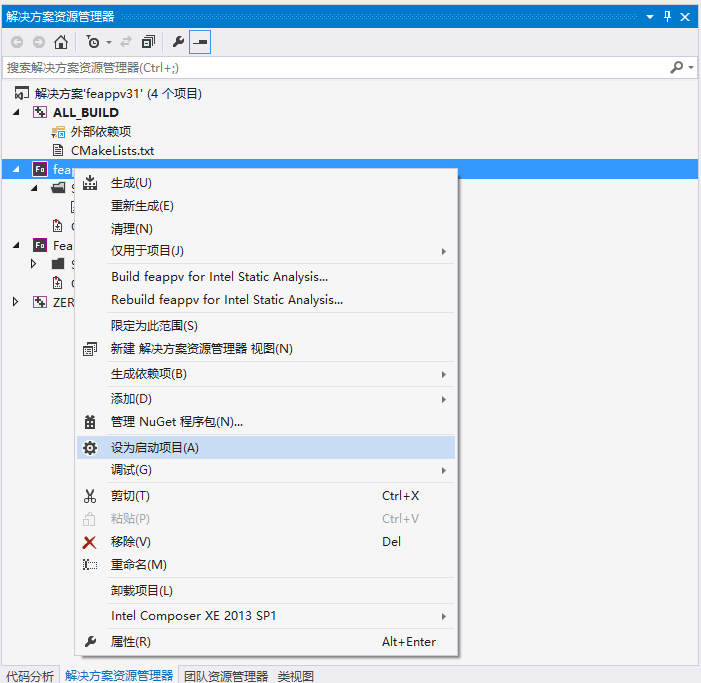Go to Home view in Solution Explorer
Image resolution: width=701 pixels, height=683 pixels.
click(x=61, y=42)
